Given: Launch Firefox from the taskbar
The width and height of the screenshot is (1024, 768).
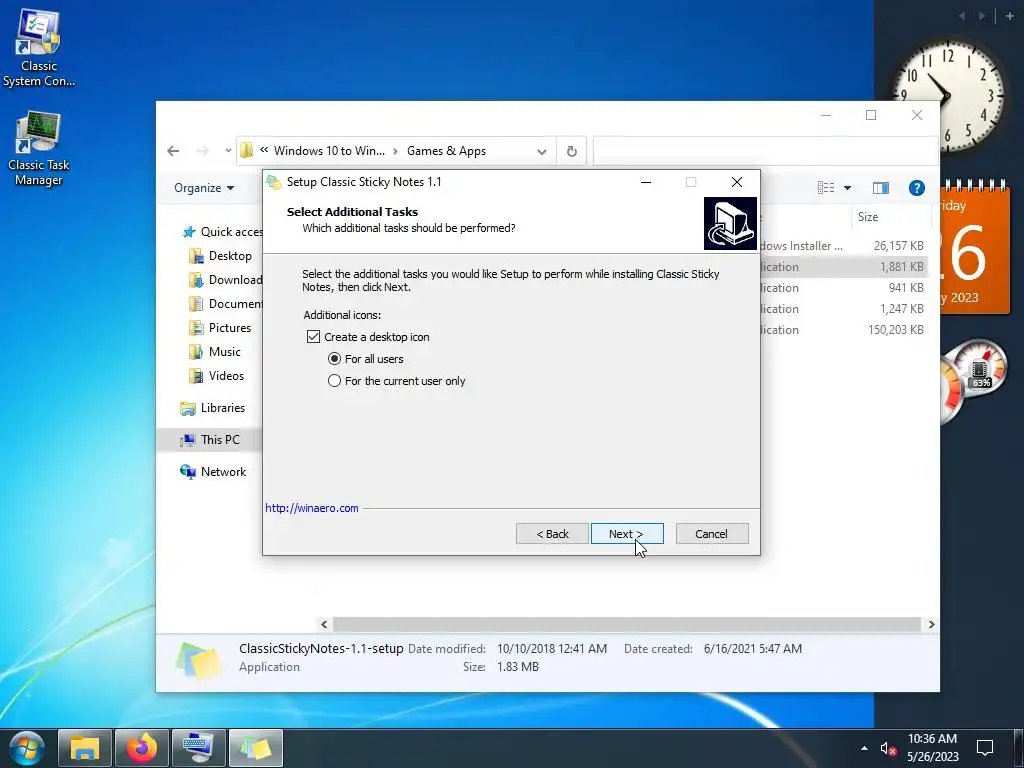Looking at the screenshot, I should (x=142, y=748).
